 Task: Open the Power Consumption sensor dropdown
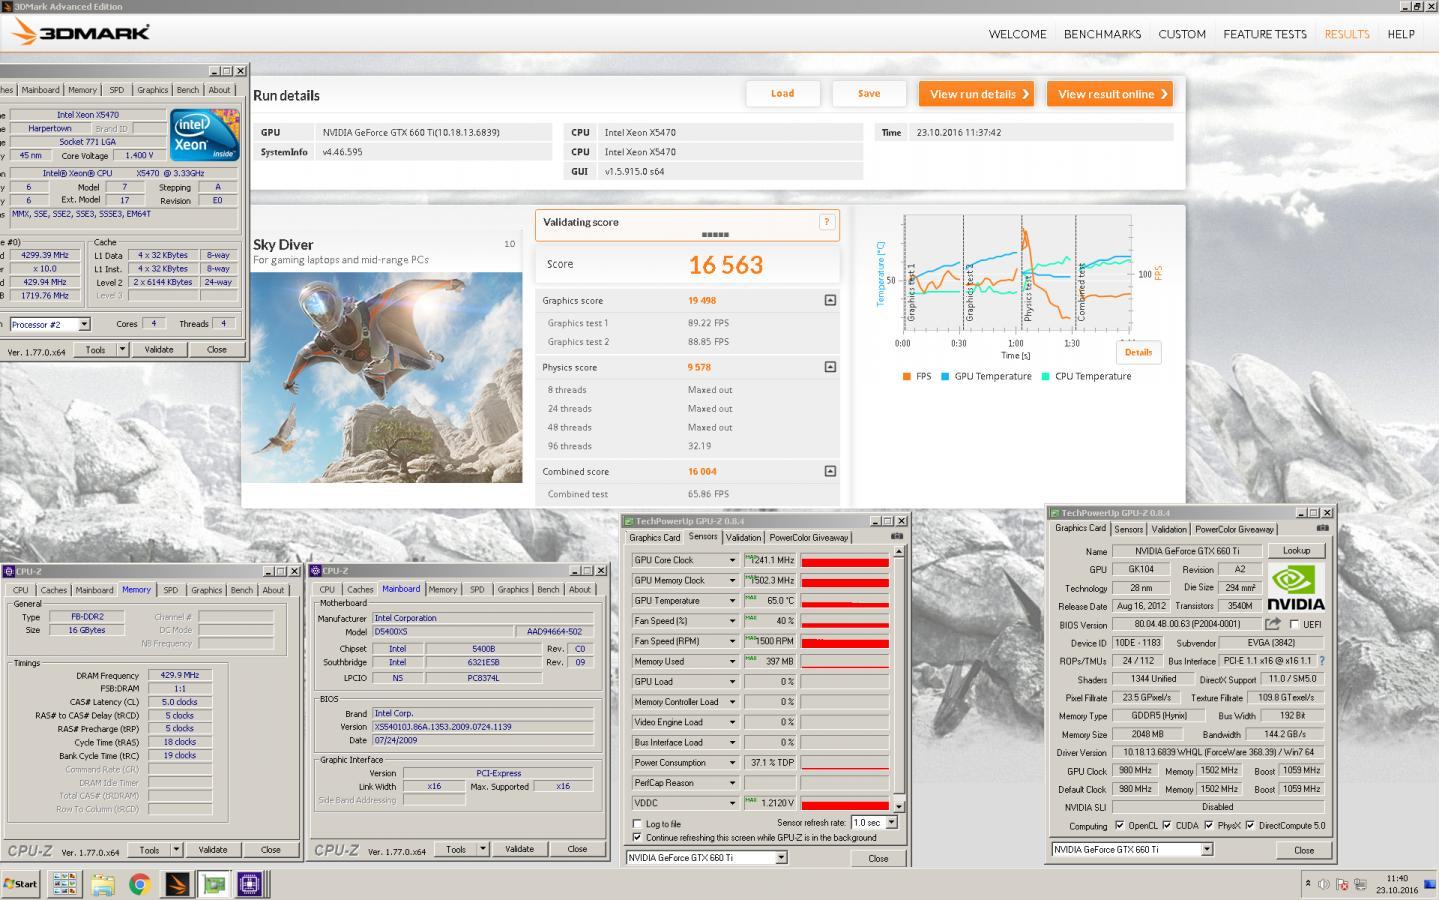732,762
